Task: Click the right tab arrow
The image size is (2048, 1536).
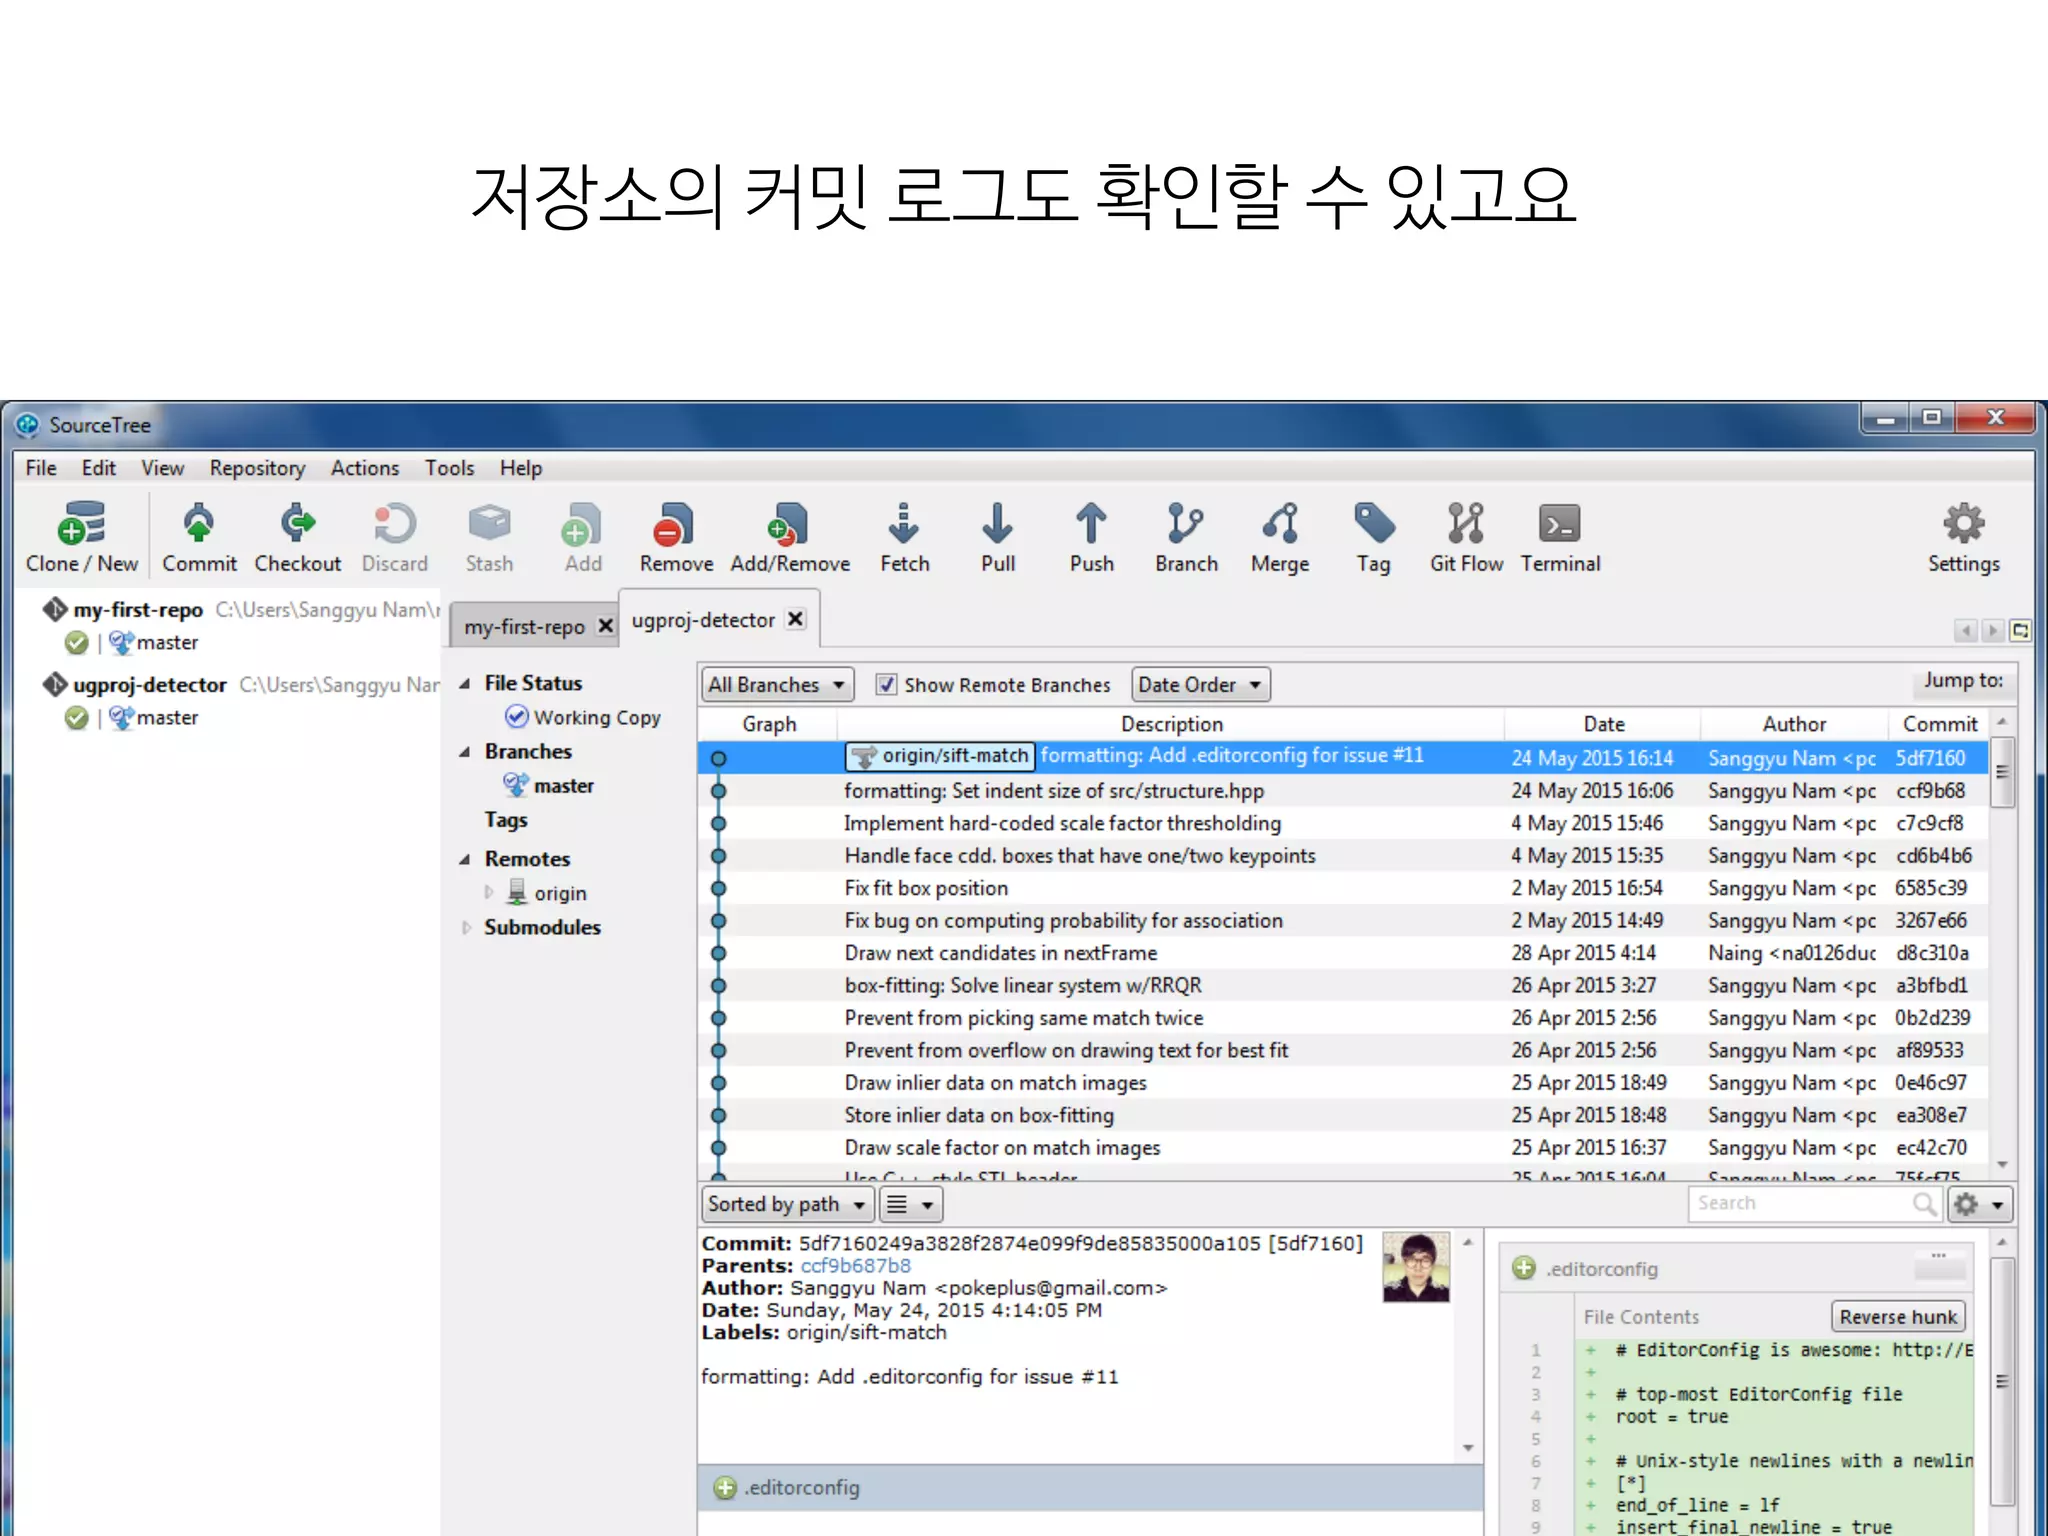Action: (x=1992, y=630)
